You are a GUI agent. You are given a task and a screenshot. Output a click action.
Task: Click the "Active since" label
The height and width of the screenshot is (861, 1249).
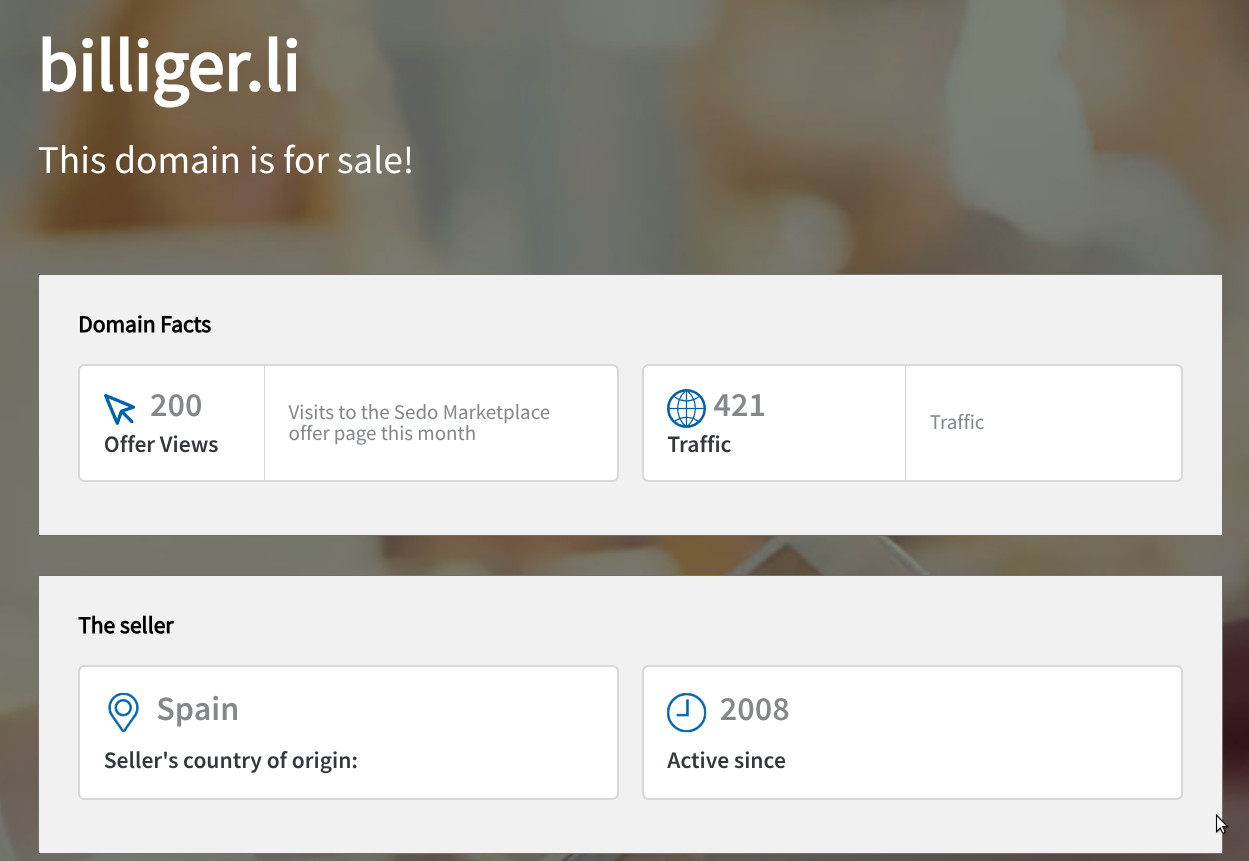point(726,761)
